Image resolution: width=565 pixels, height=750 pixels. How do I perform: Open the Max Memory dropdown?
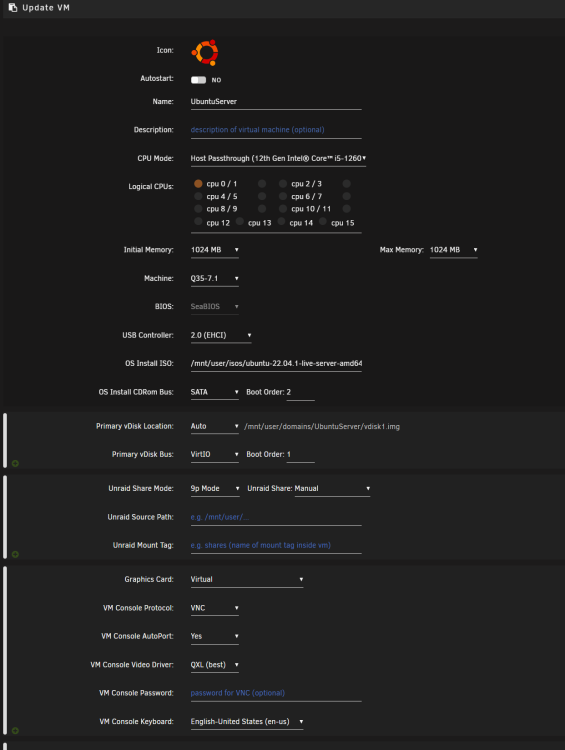point(454,250)
